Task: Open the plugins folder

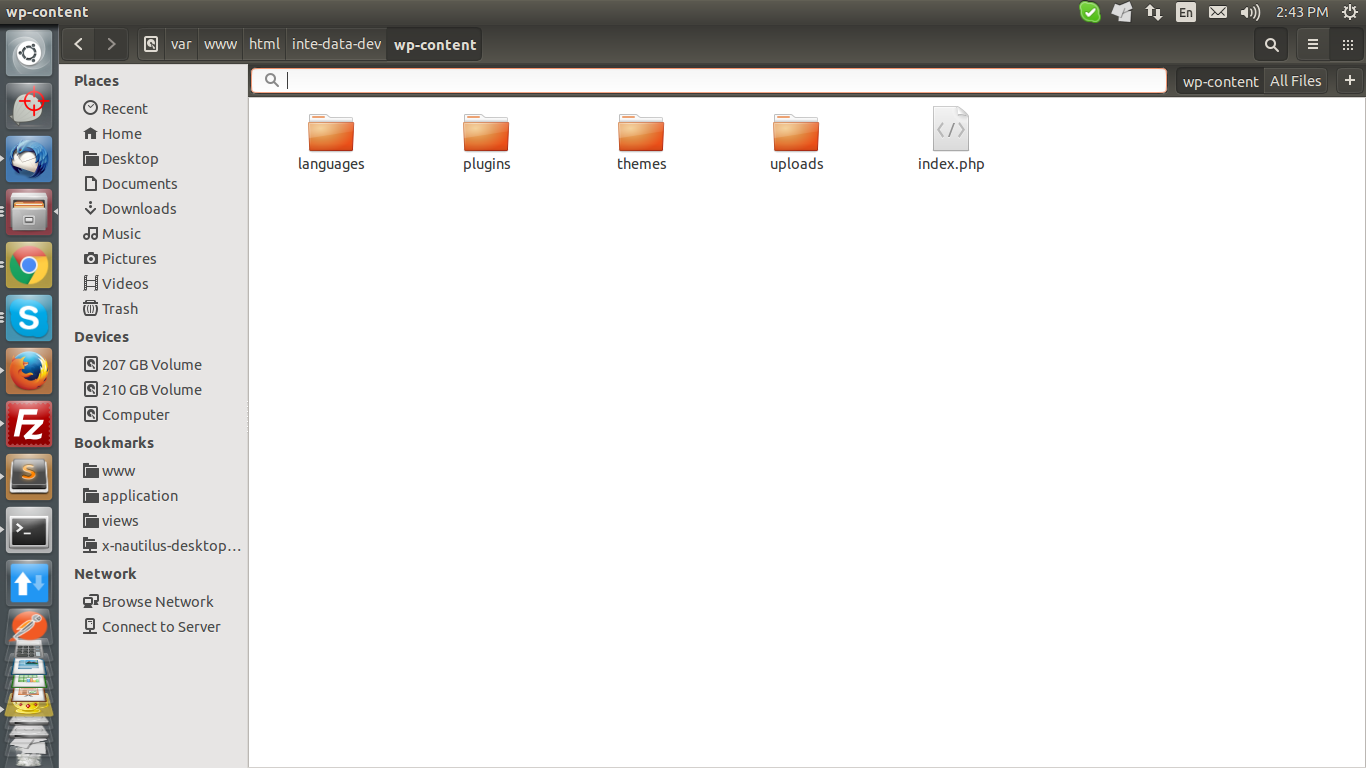Action: (x=486, y=142)
